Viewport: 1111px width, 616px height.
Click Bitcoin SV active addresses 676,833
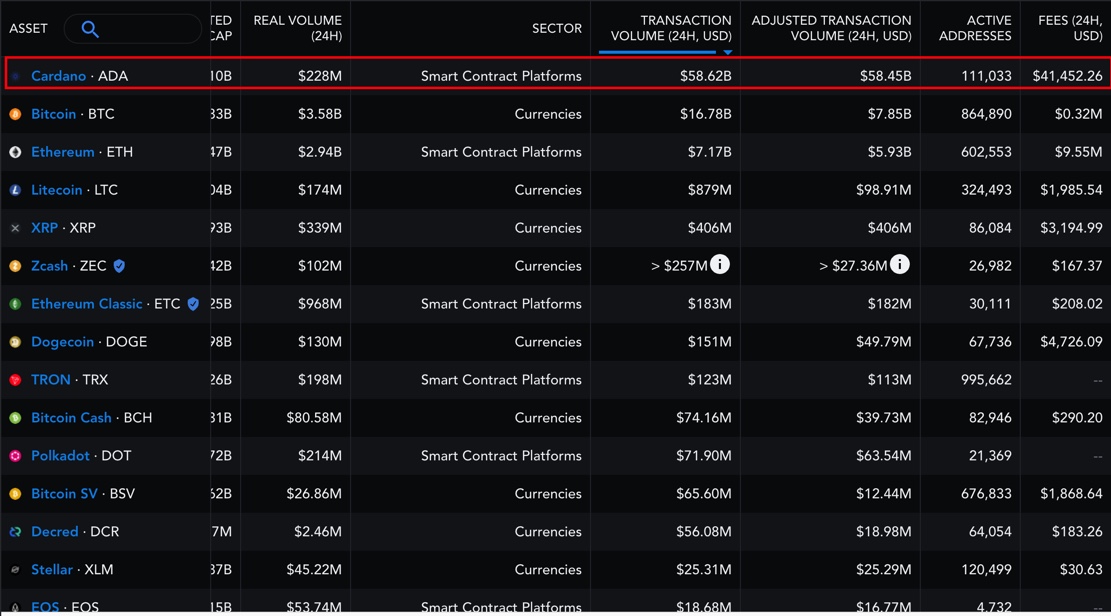pyautogui.click(x=986, y=494)
